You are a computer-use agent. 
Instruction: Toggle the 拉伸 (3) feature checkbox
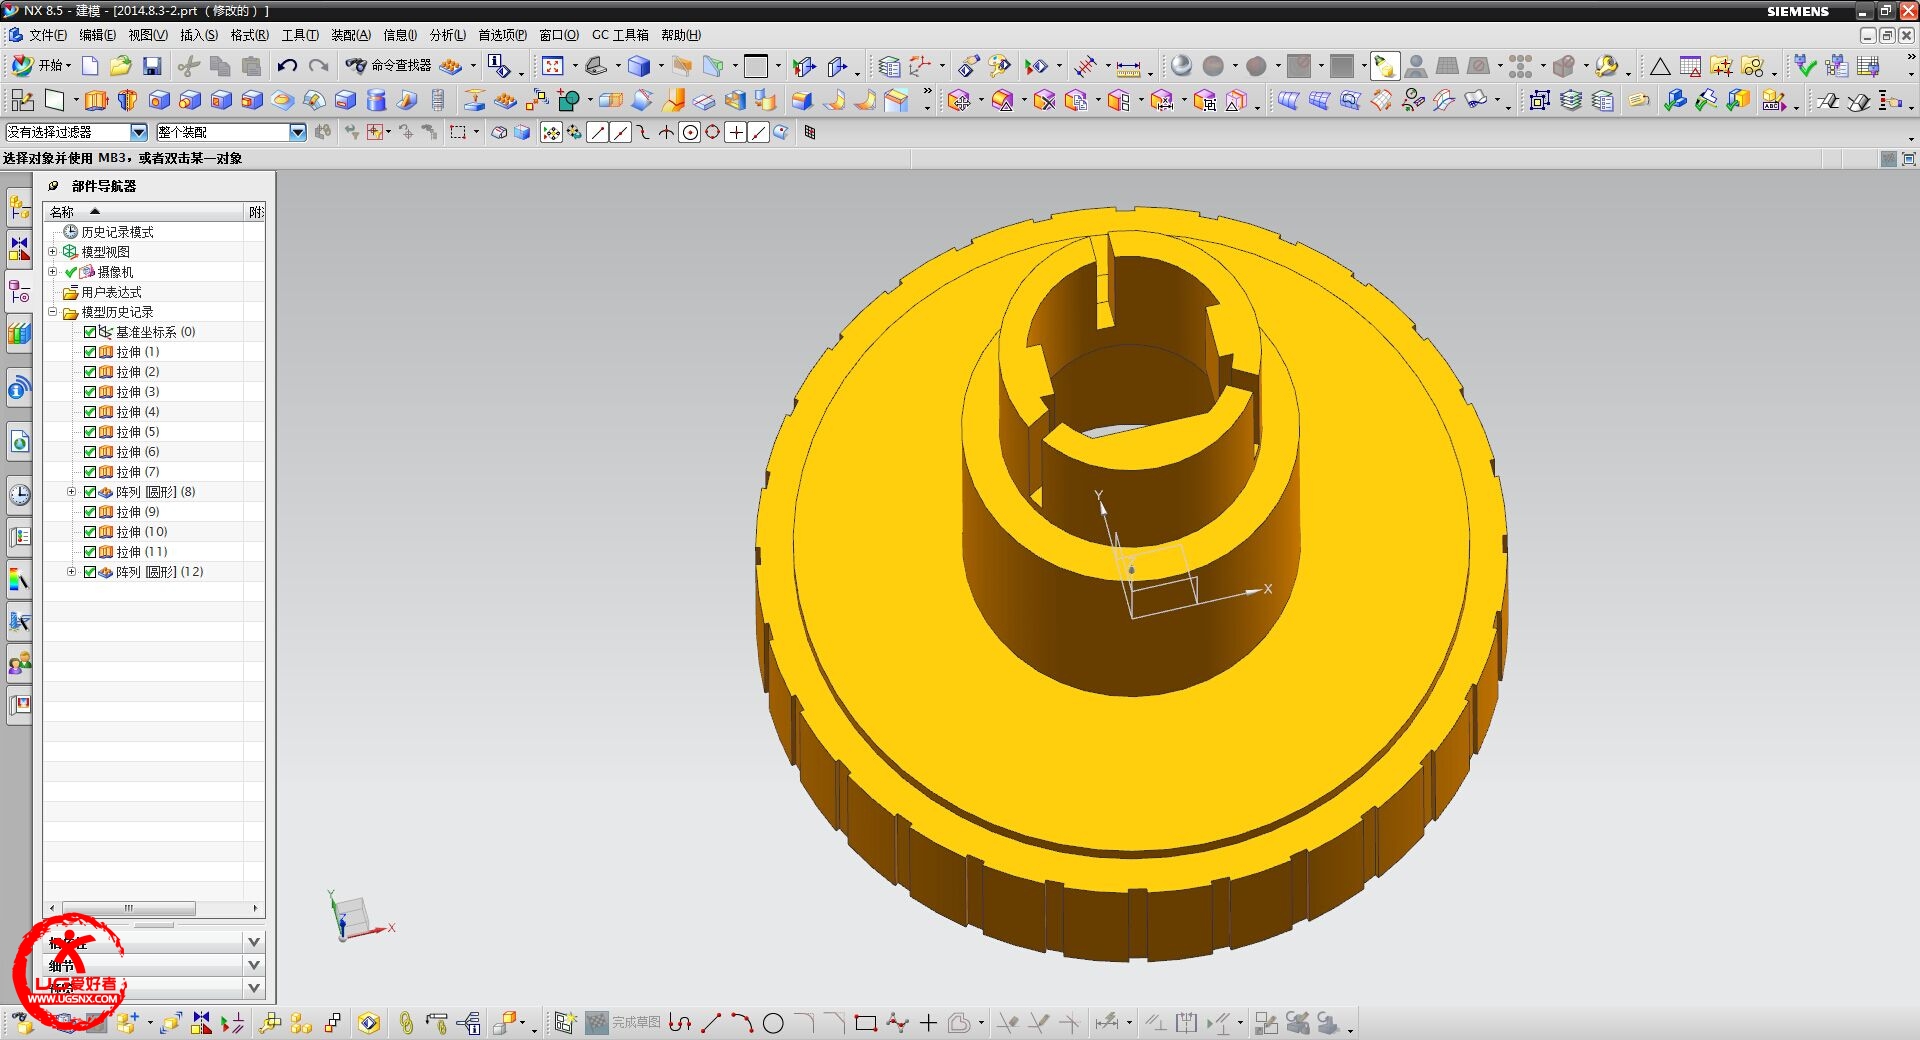90,392
